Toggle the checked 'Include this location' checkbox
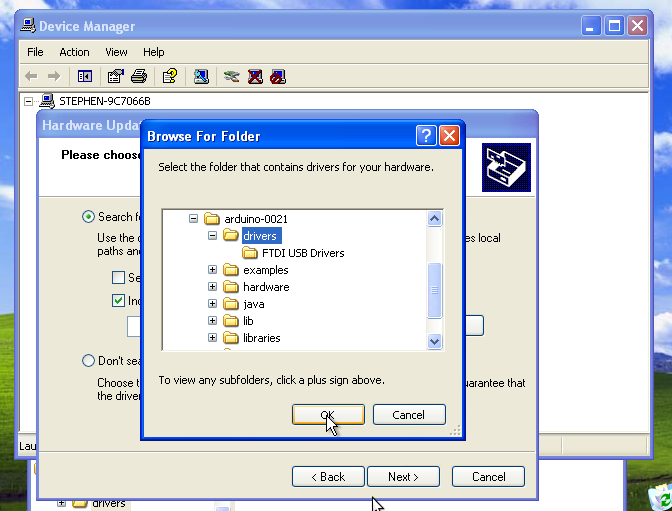Screen dimensions: 672x511 click(119, 301)
